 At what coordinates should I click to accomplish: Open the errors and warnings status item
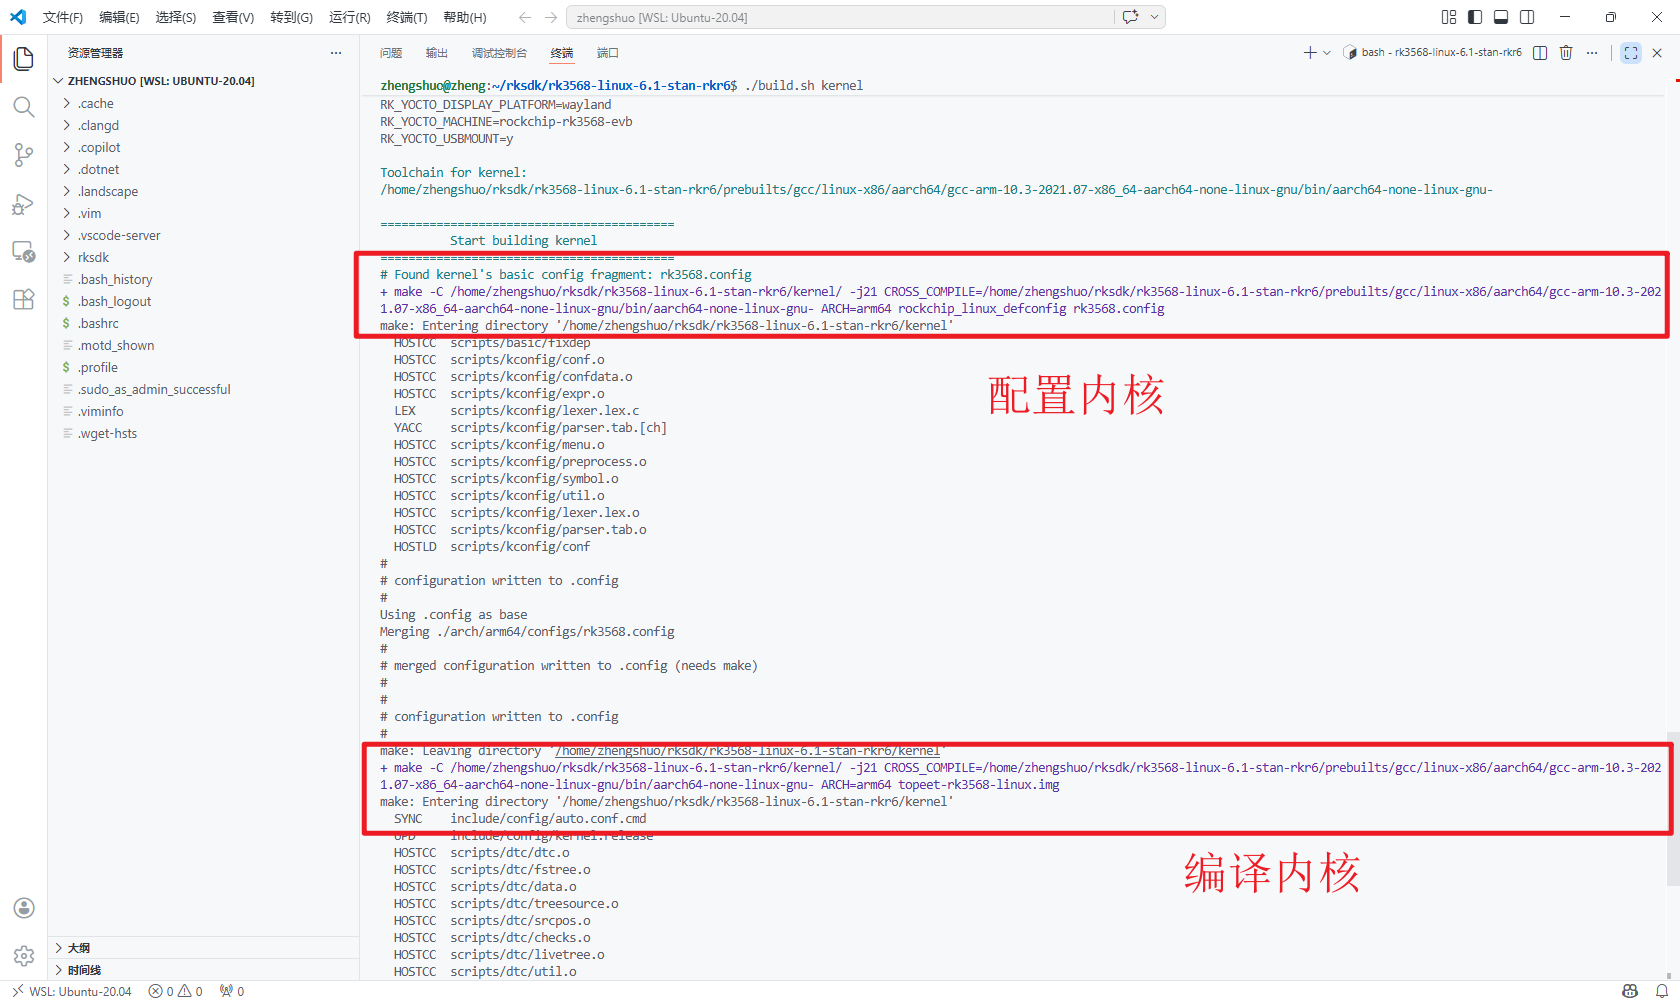pyautogui.click(x=176, y=992)
